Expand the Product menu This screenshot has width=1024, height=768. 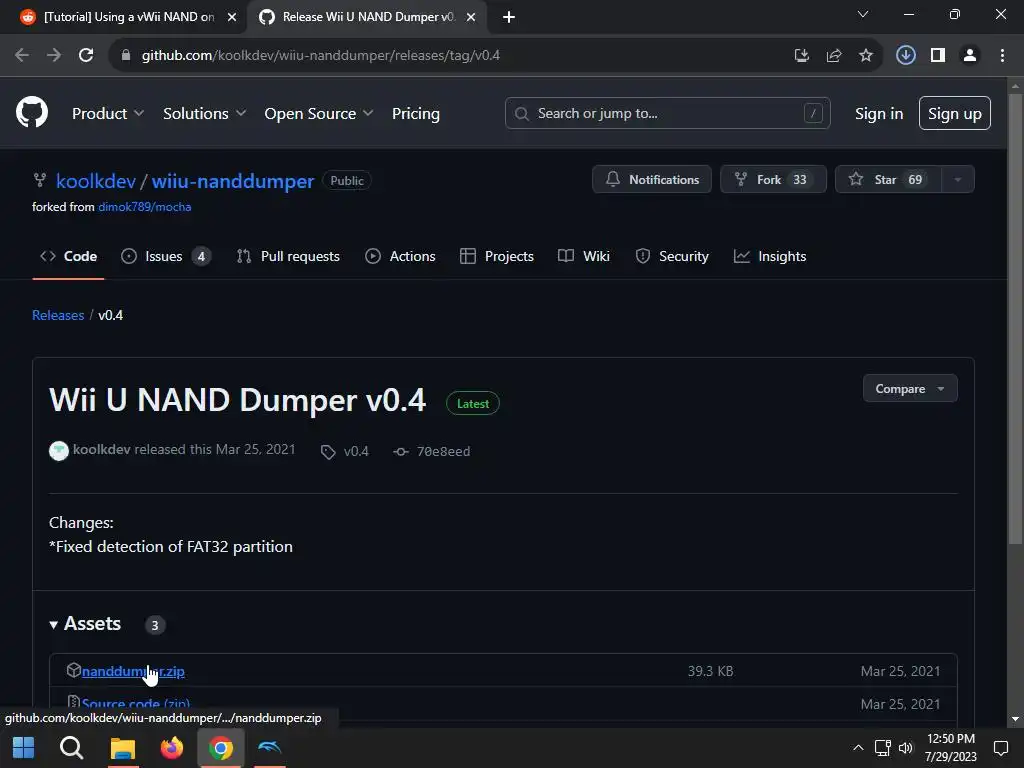108,114
